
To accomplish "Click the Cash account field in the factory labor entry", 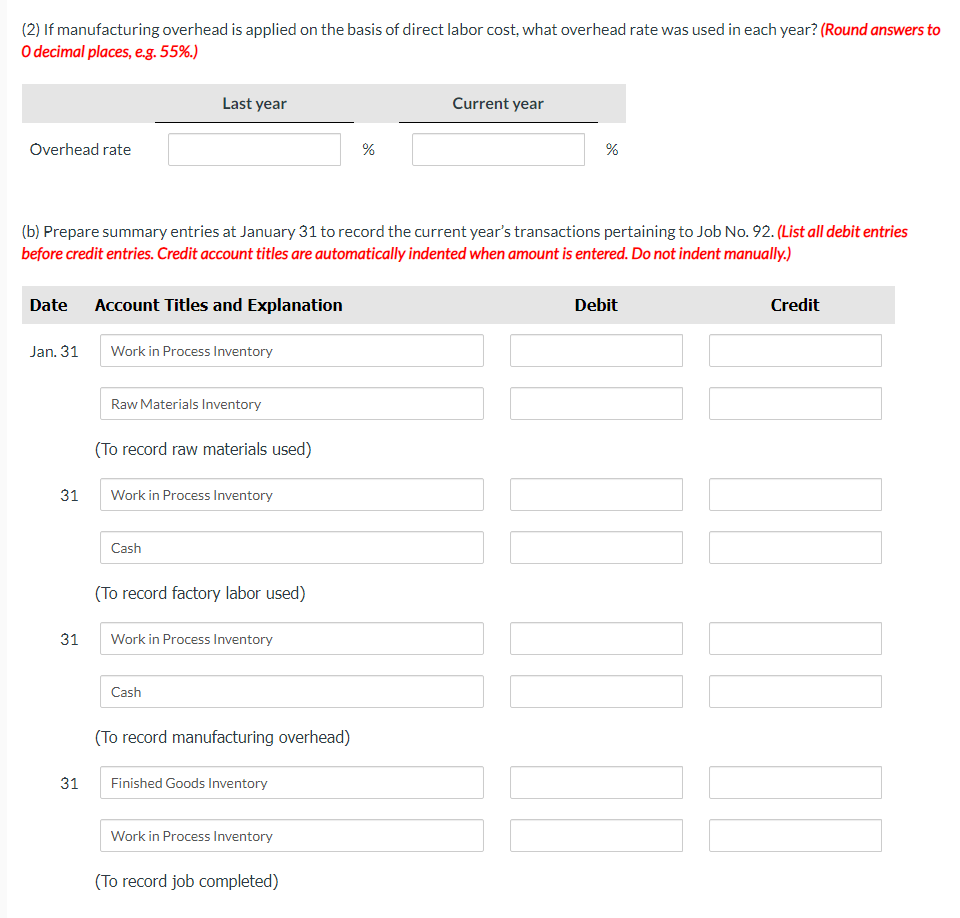I will tap(291, 547).
